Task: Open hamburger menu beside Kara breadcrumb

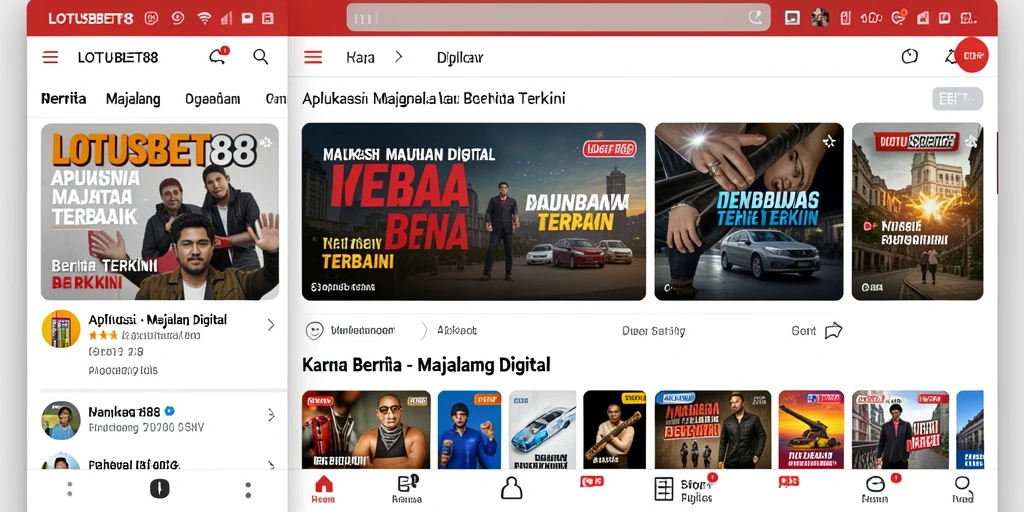Action: 313,57
